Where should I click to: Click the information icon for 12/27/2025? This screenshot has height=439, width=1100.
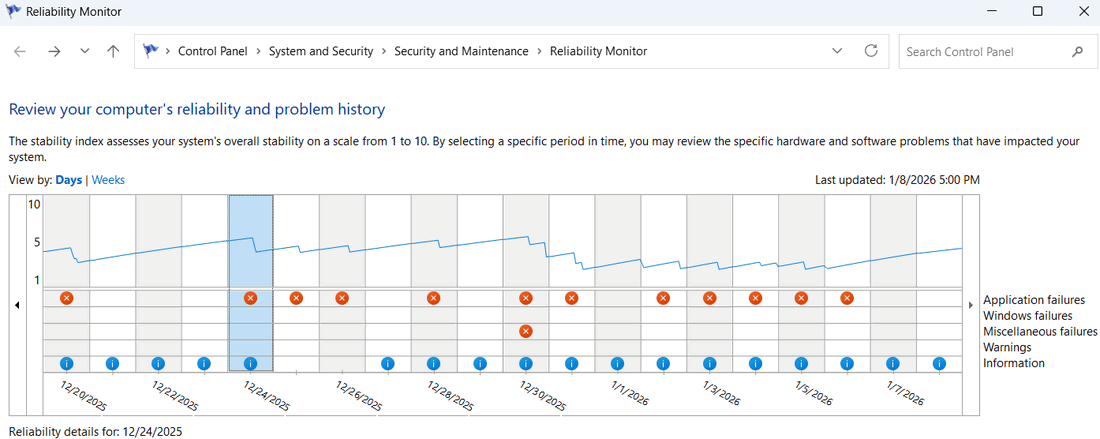(388, 364)
